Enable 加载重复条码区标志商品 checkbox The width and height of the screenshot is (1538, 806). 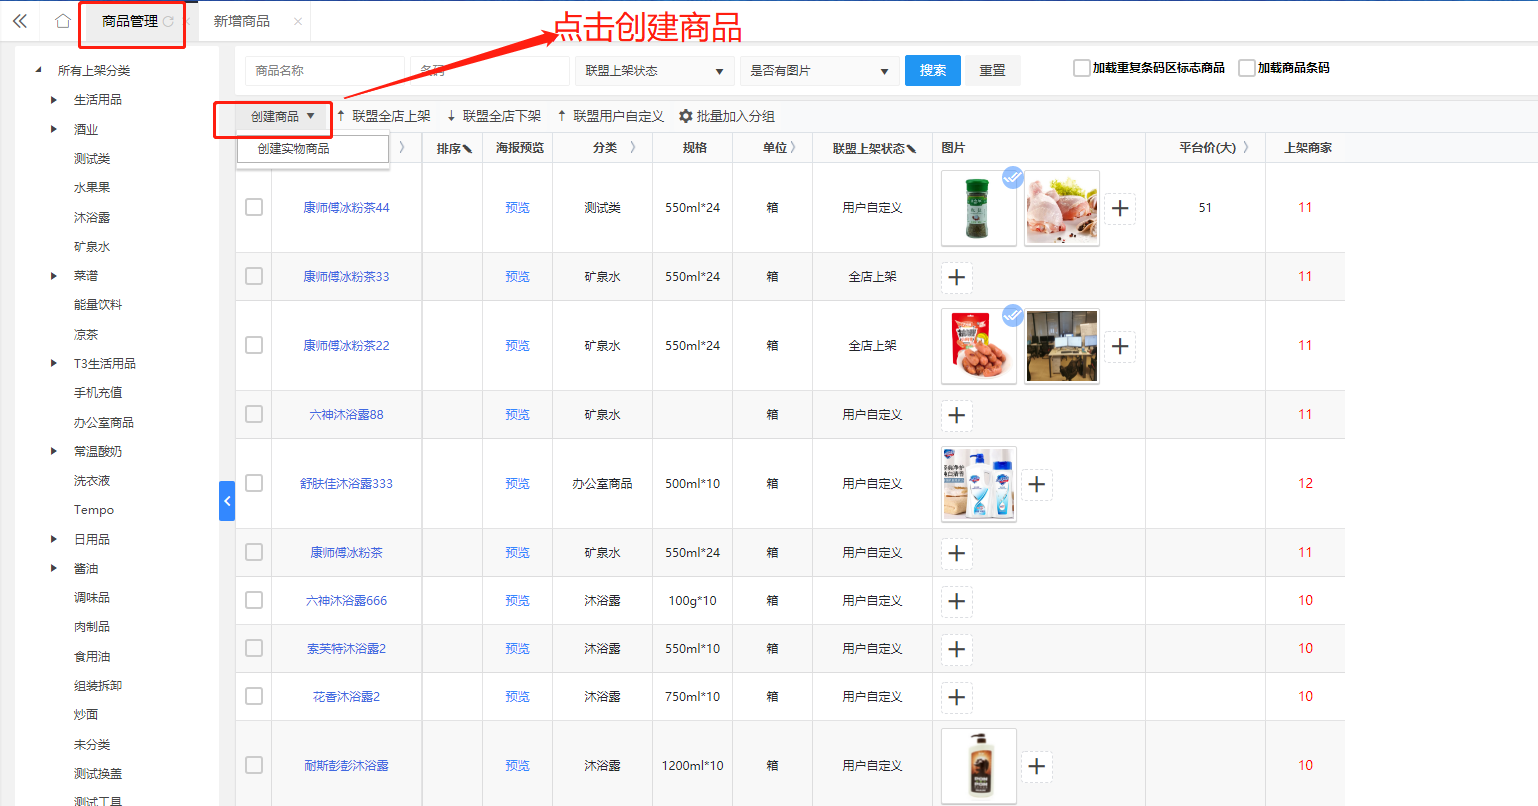click(1081, 68)
